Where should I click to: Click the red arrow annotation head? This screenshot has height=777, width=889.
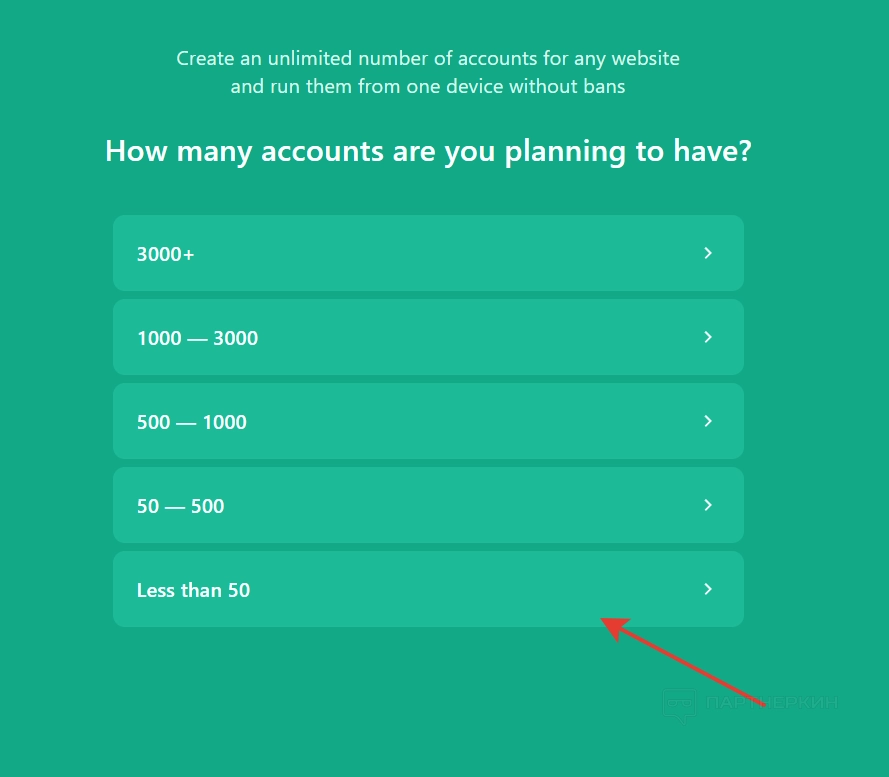click(x=612, y=626)
